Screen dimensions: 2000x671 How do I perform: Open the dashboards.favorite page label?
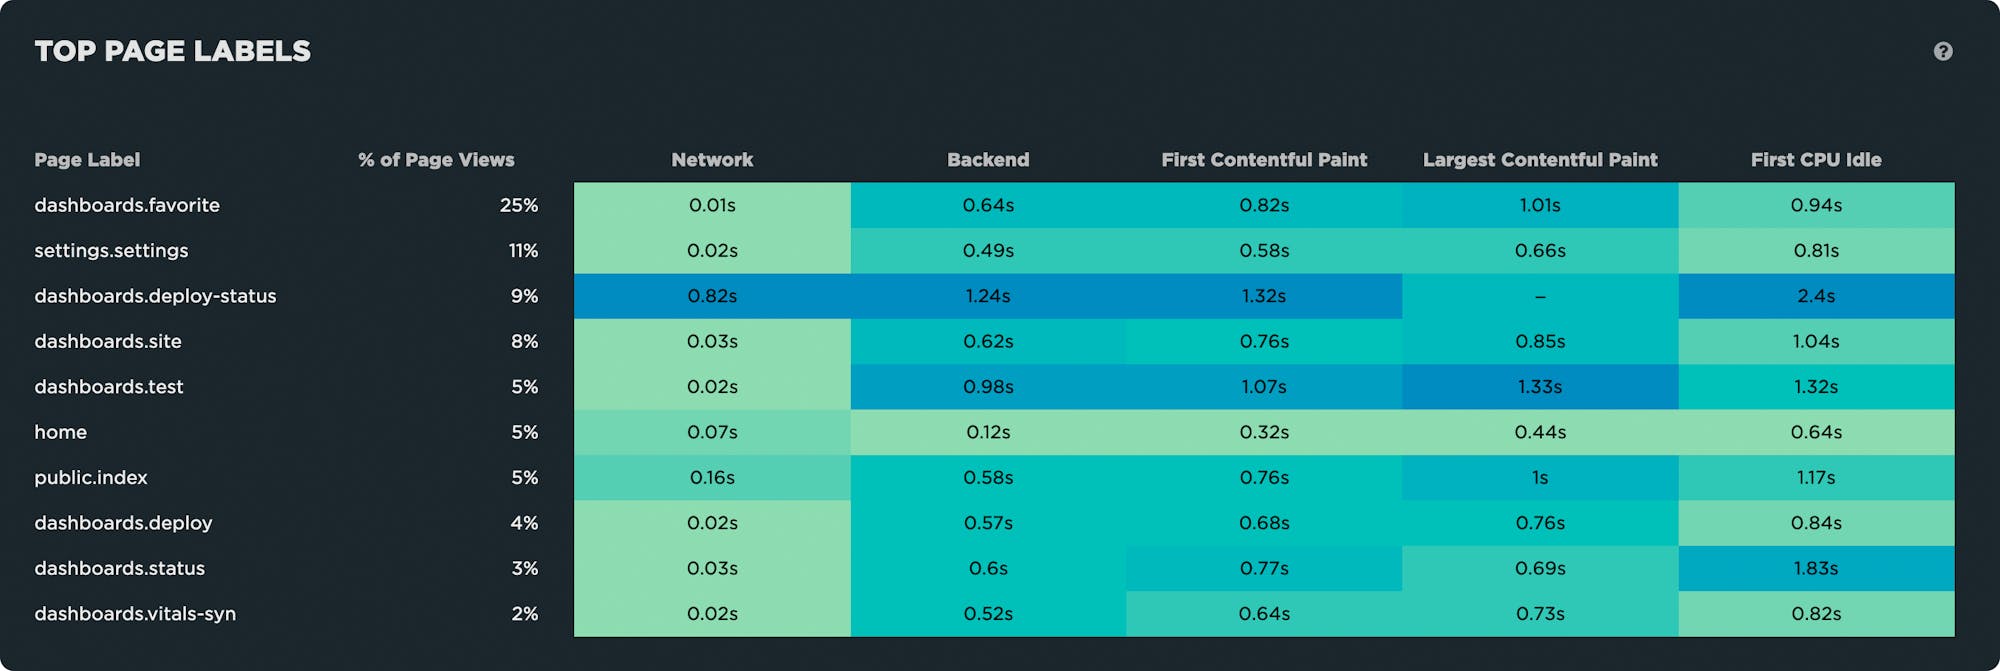tap(127, 205)
